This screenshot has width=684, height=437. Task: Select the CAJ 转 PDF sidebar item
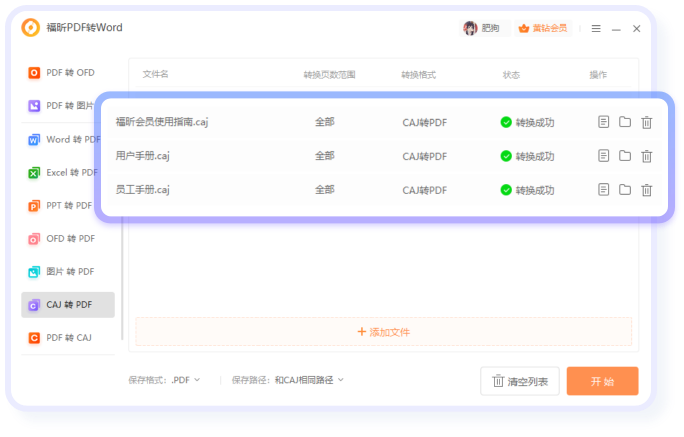[x=68, y=305]
